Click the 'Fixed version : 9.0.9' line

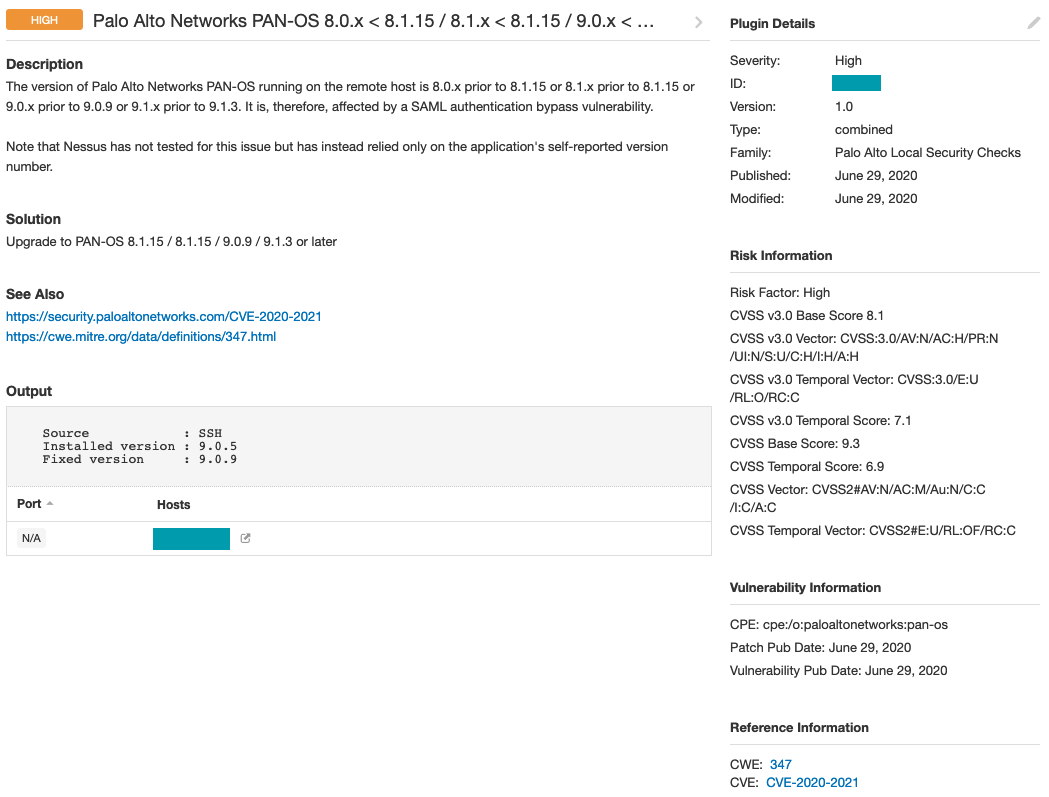click(x=139, y=459)
